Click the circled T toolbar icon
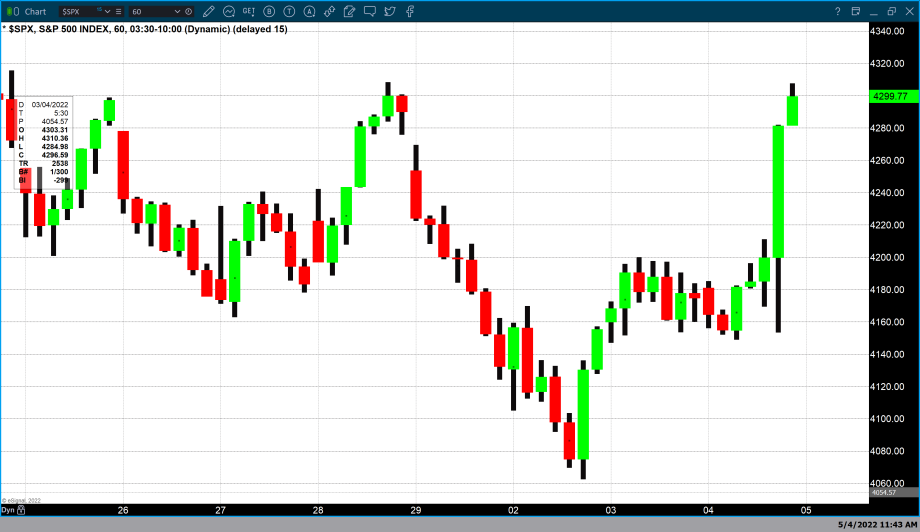 coord(289,11)
